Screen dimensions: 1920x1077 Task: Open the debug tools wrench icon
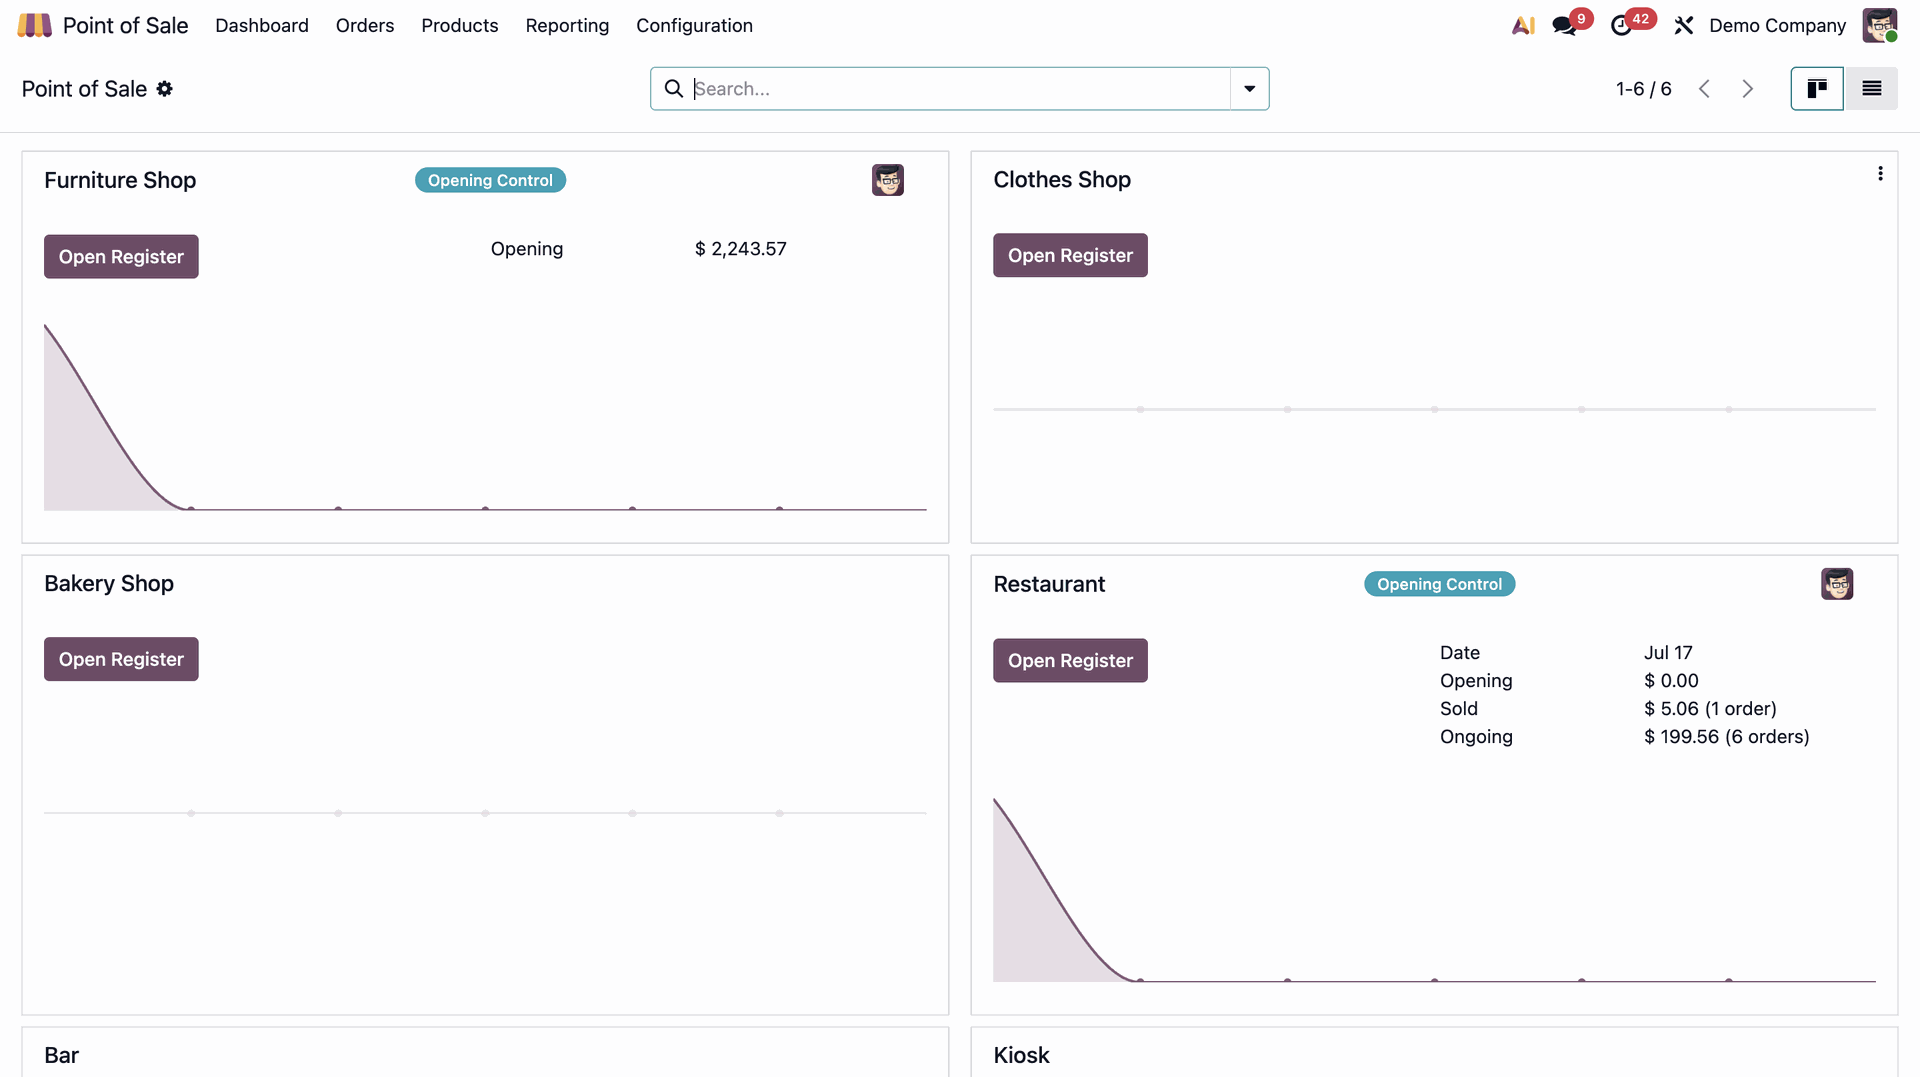click(x=1684, y=25)
